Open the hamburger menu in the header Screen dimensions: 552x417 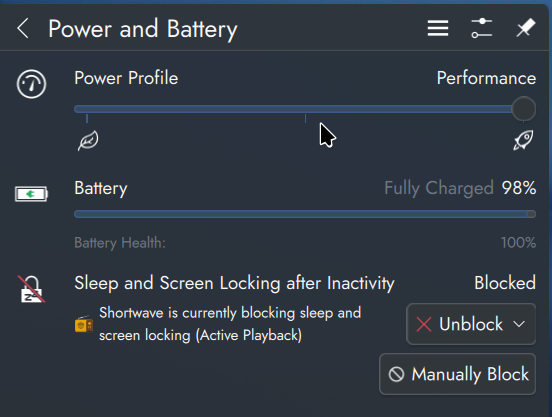pyautogui.click(x=438, y=28)
